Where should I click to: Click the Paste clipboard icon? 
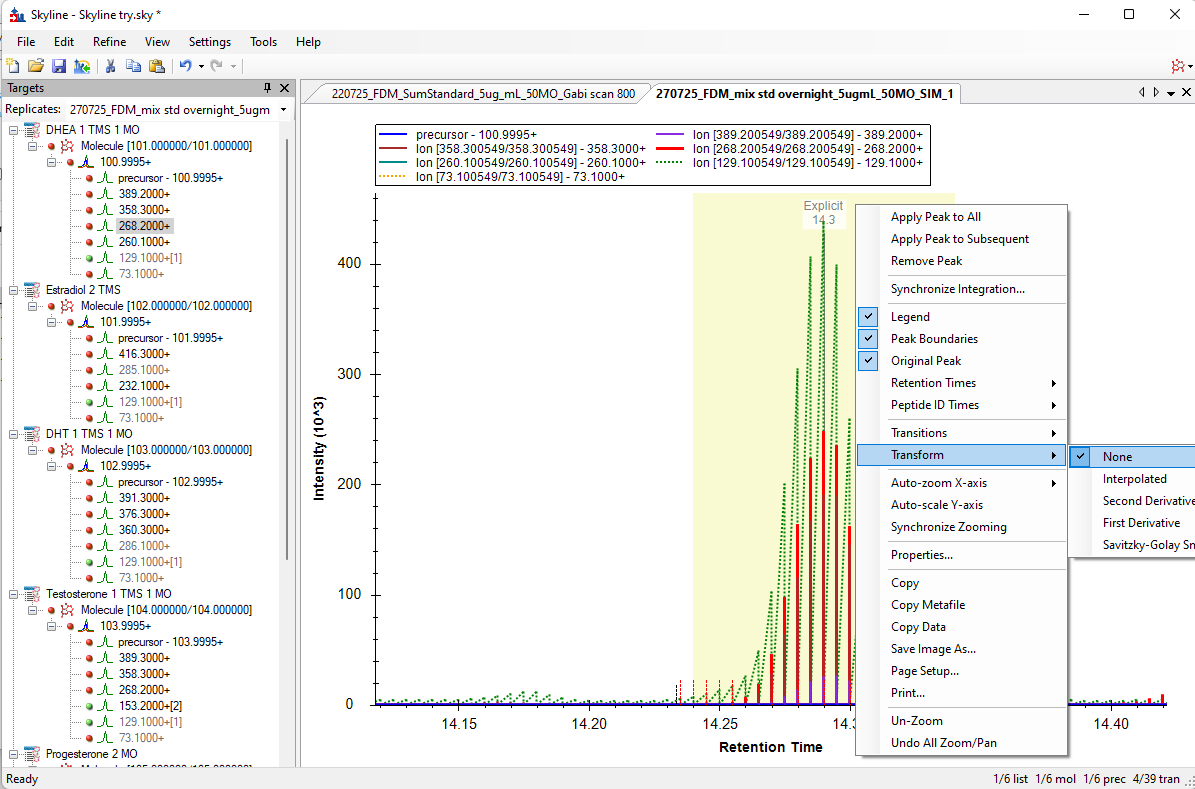(x=156, y=66)
